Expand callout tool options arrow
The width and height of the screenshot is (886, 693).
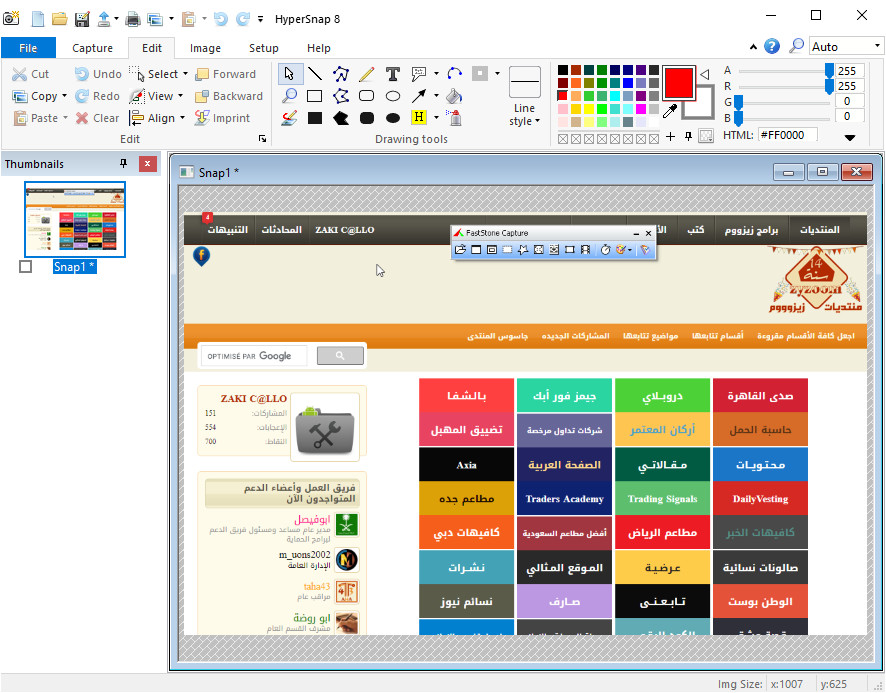click(x=436, y=73)
